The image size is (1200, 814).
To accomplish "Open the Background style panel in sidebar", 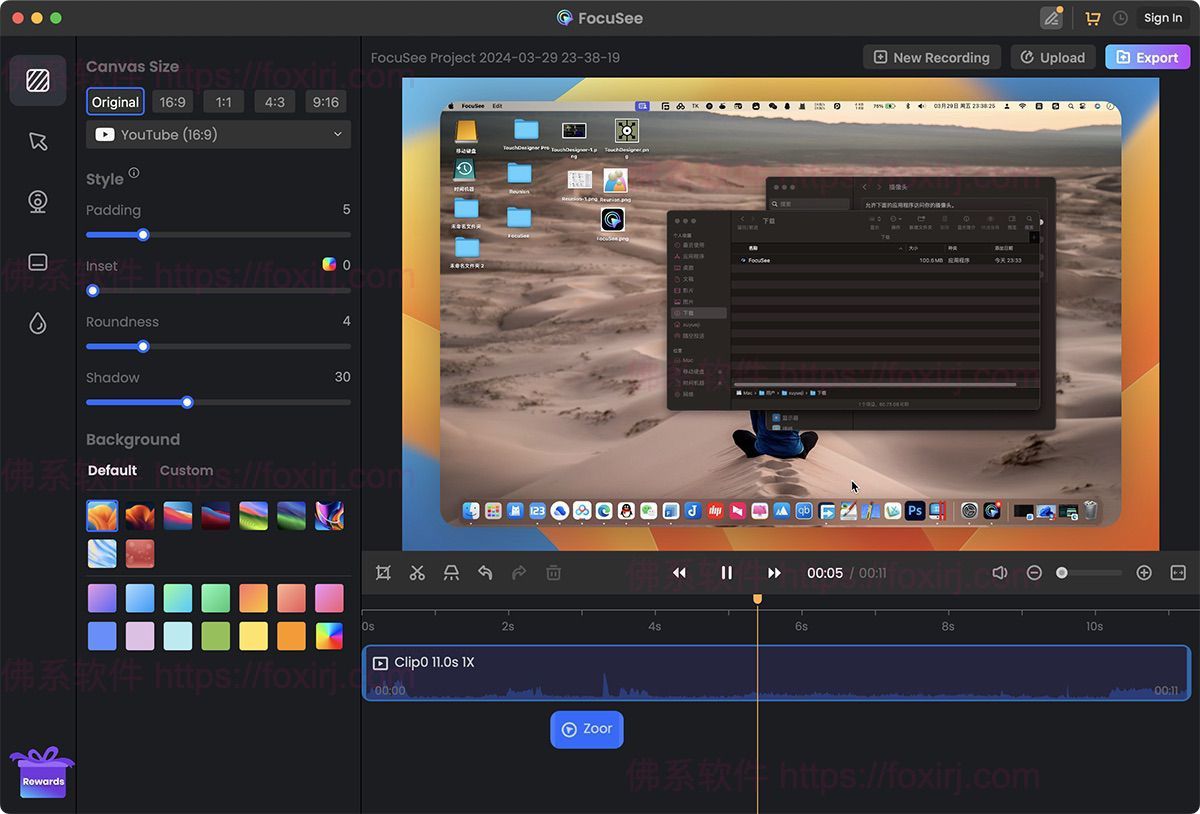I will pos(38,80).
